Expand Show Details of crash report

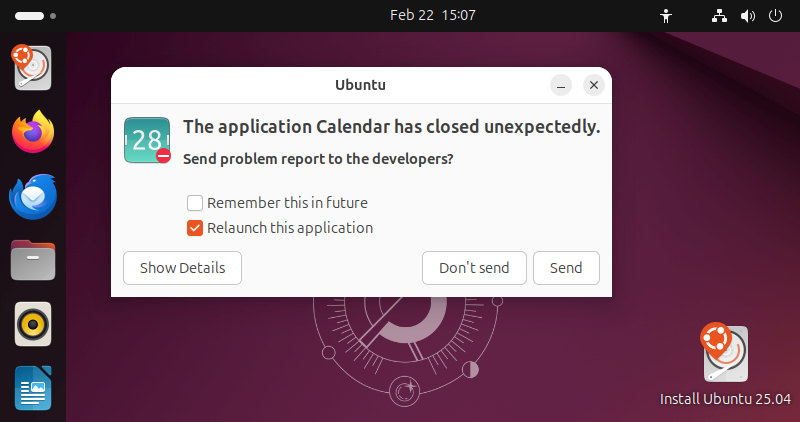(x=182, y=268)
